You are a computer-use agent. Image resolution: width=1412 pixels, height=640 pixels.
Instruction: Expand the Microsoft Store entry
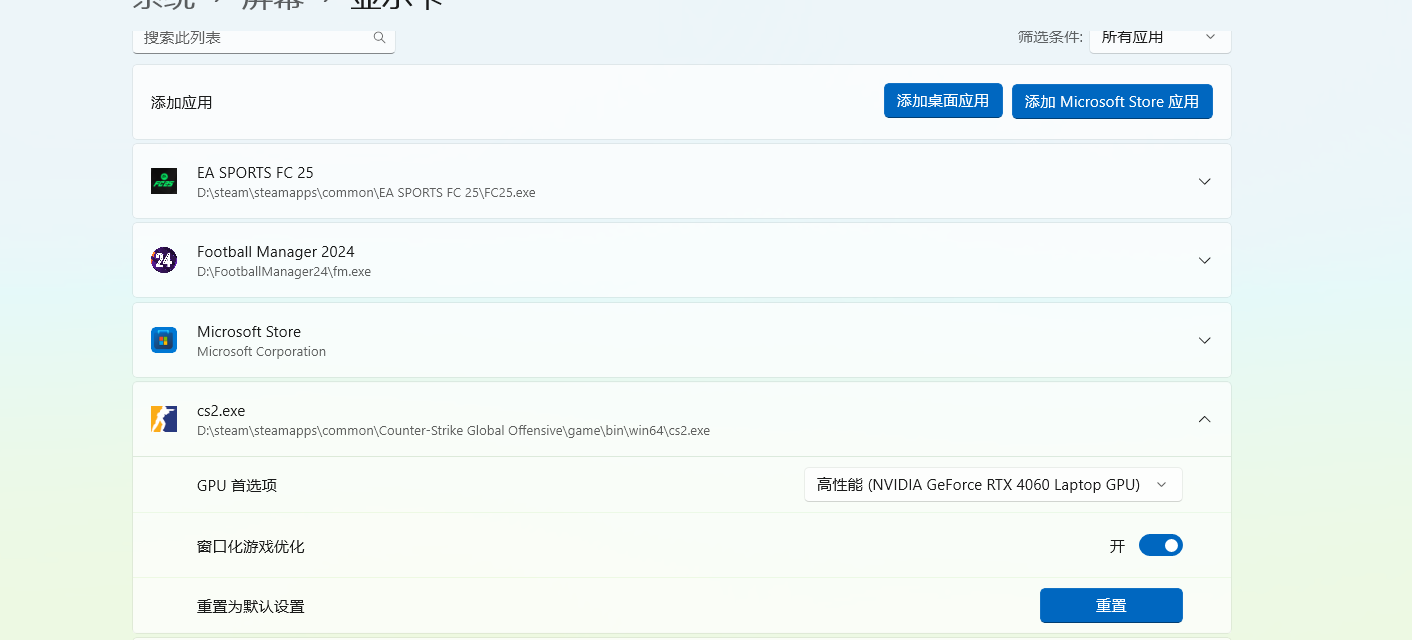[1204, 340]
